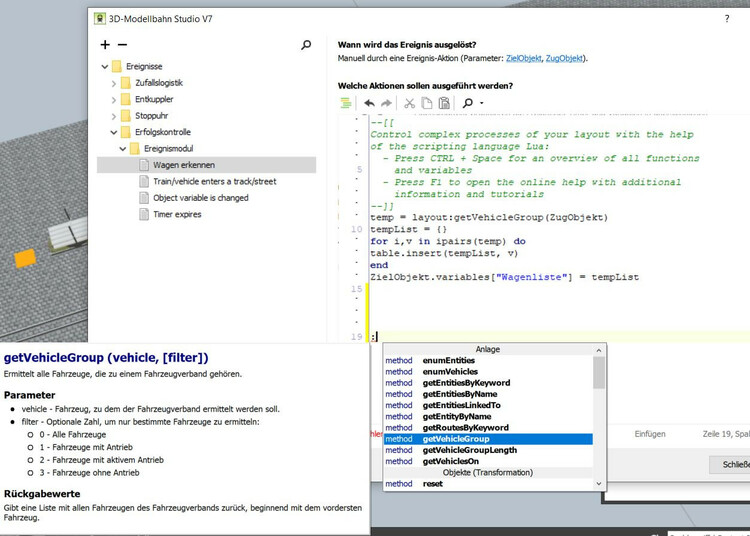Select the Stoppuhr folder label
The height and width of the screenshot is (536, 750).
[x=152, y=116]
